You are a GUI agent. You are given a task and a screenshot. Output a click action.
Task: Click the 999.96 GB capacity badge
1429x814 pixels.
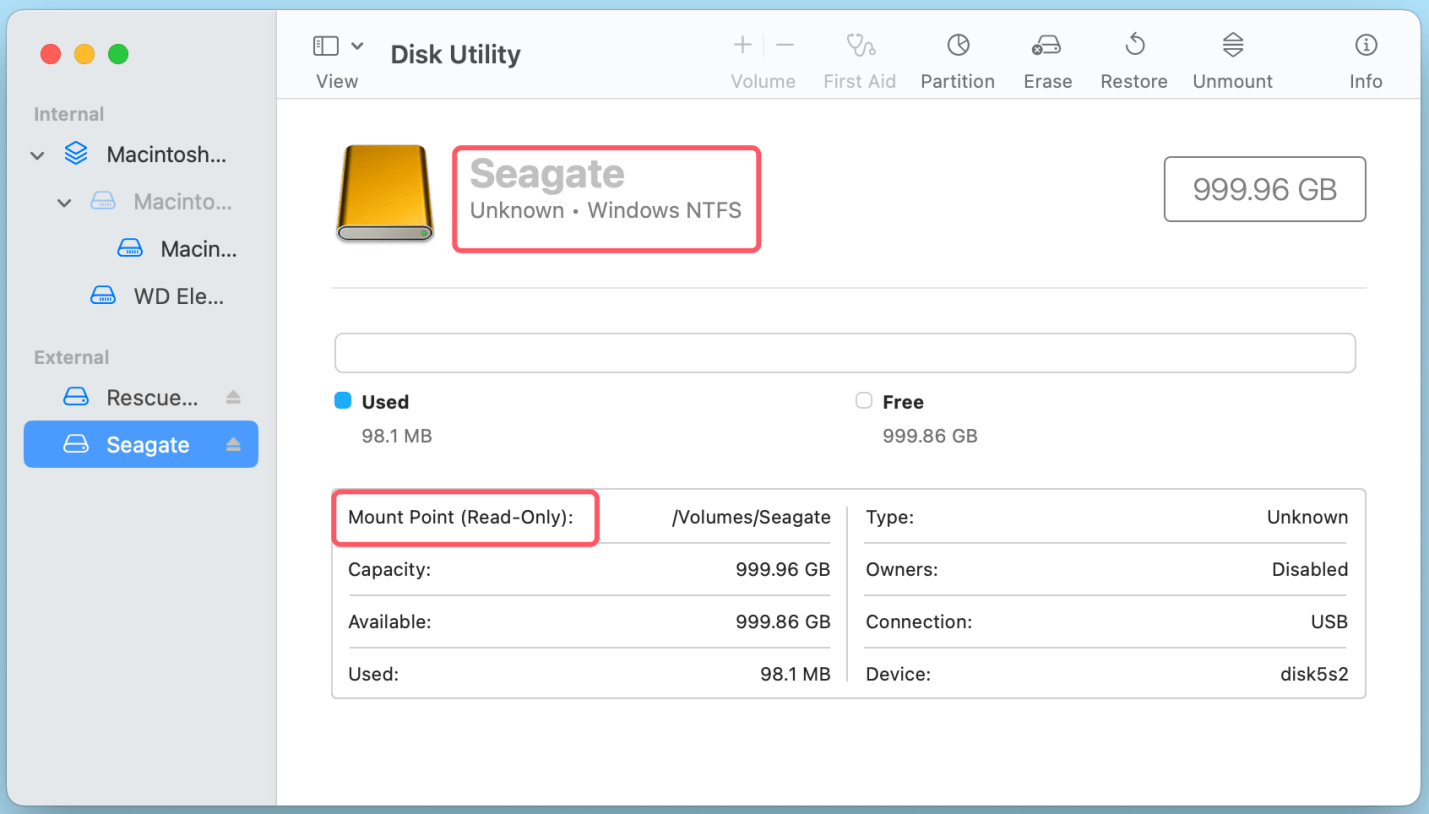1264,189
